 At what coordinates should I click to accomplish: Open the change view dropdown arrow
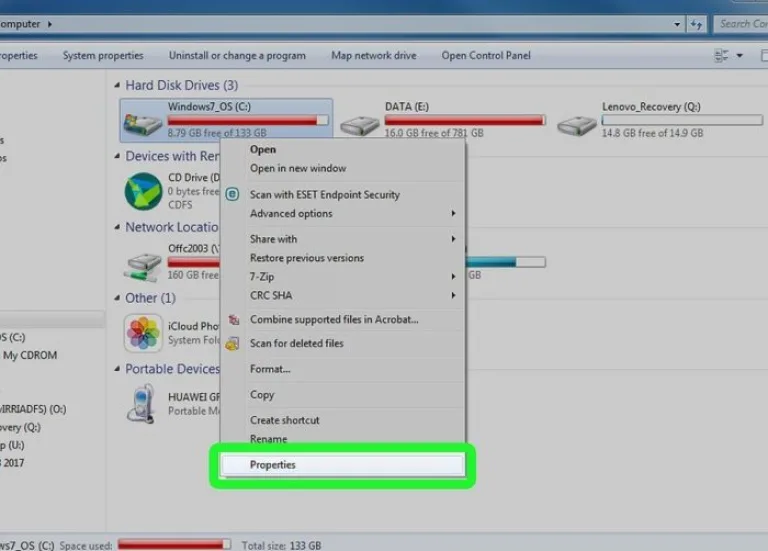click(740, 56)
